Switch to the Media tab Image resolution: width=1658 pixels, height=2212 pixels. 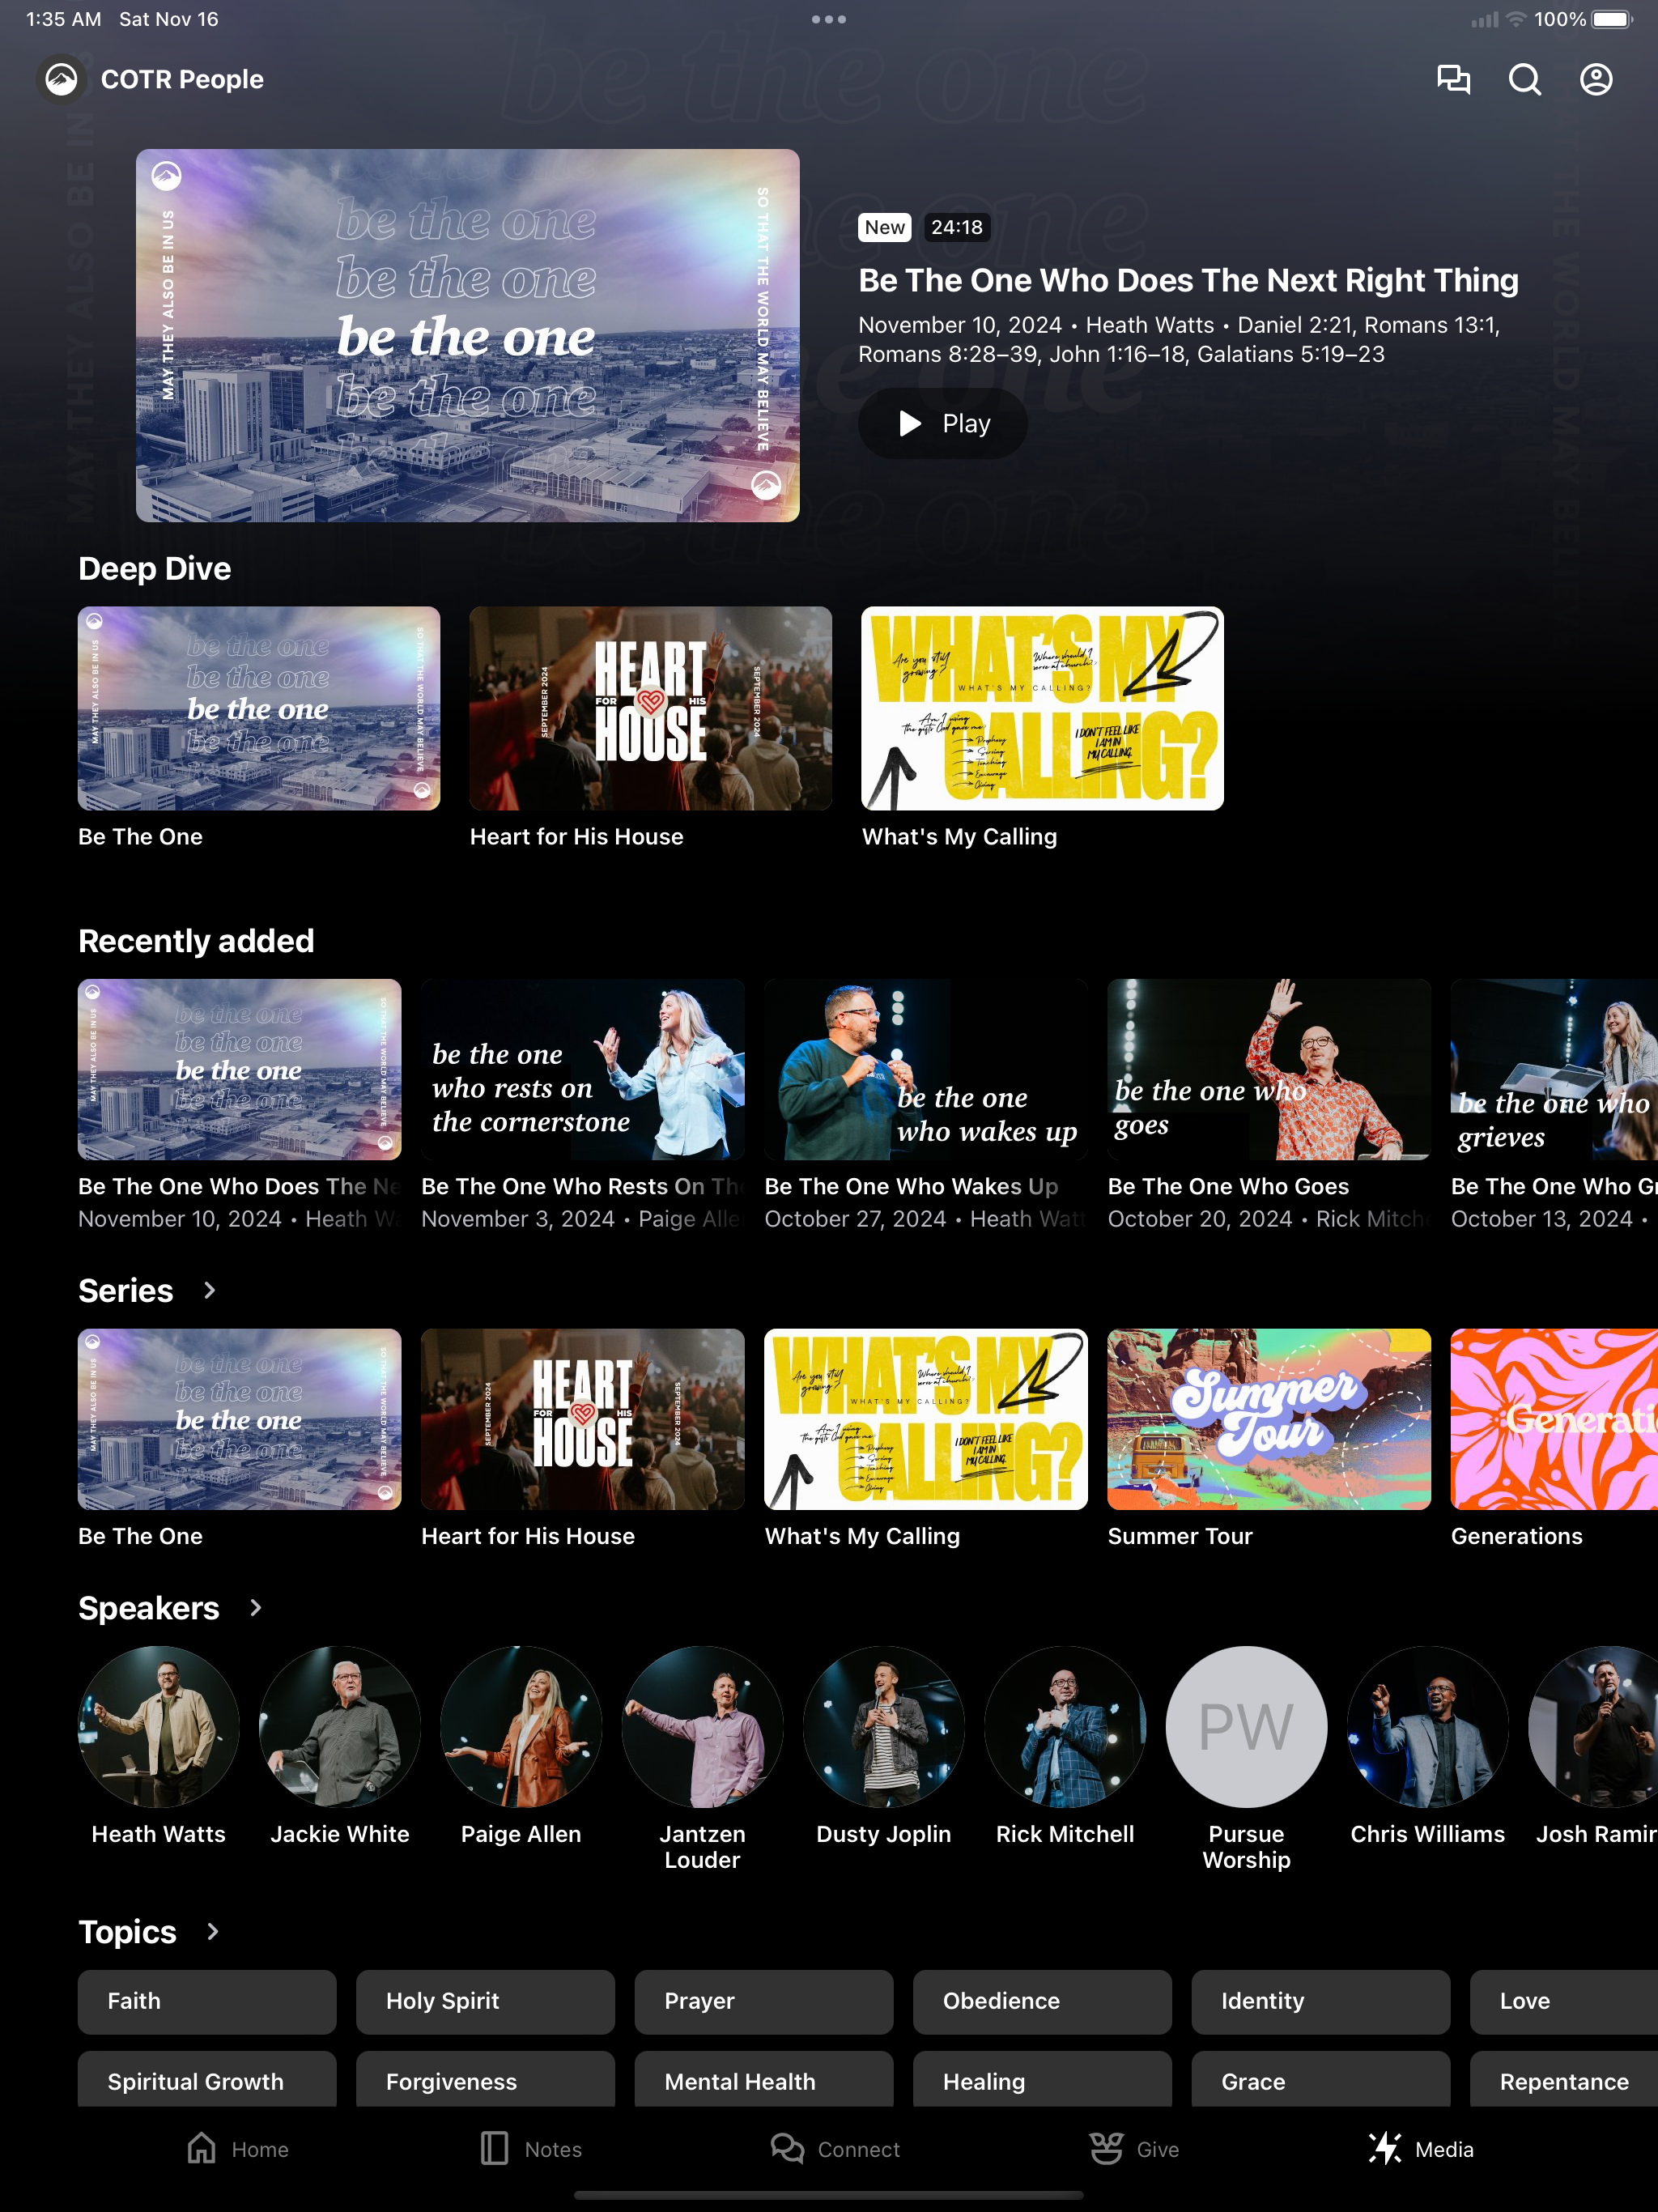1421,2149
